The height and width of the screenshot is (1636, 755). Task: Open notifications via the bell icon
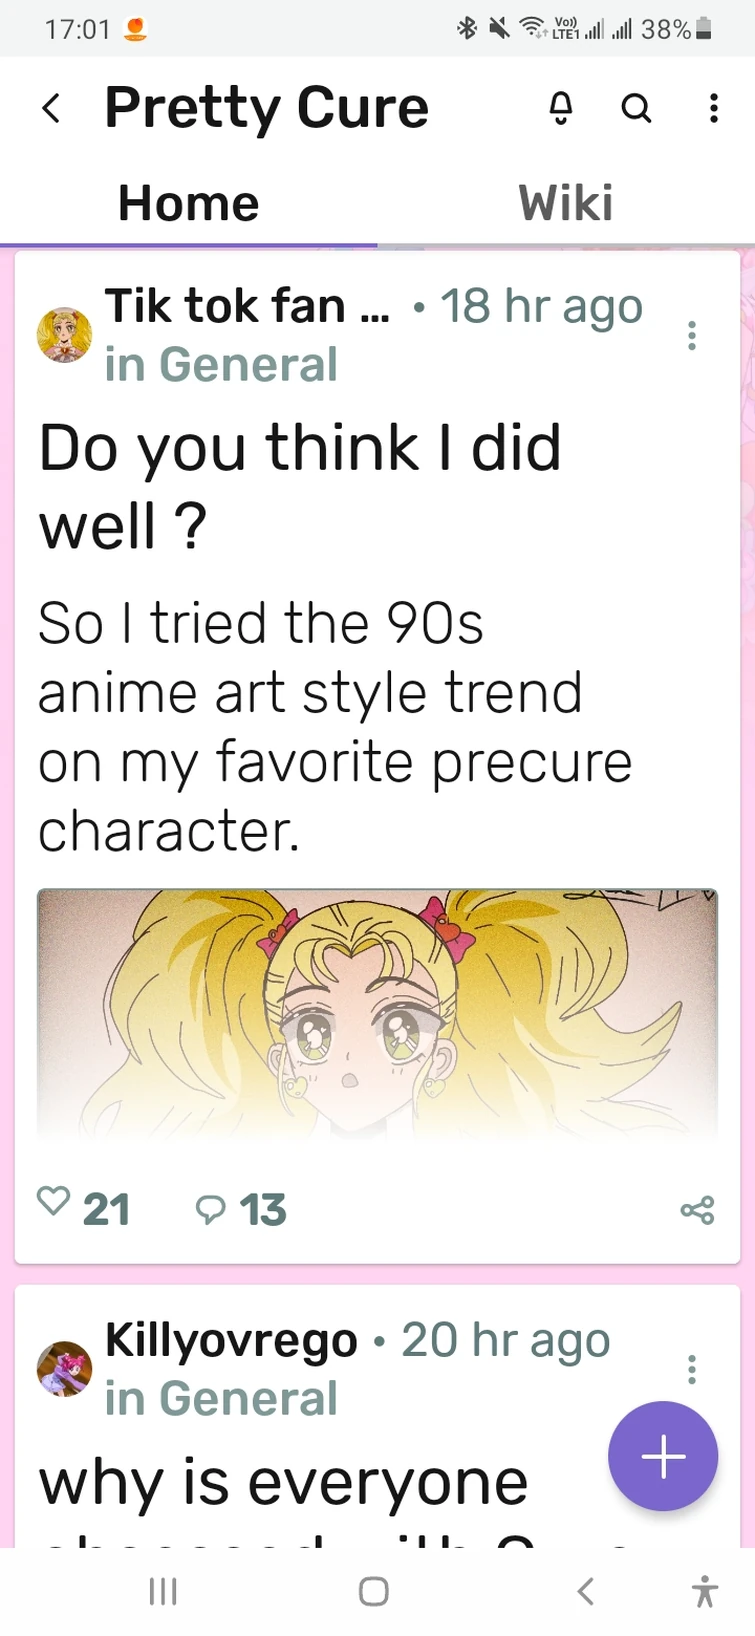[x=560, y=108]
